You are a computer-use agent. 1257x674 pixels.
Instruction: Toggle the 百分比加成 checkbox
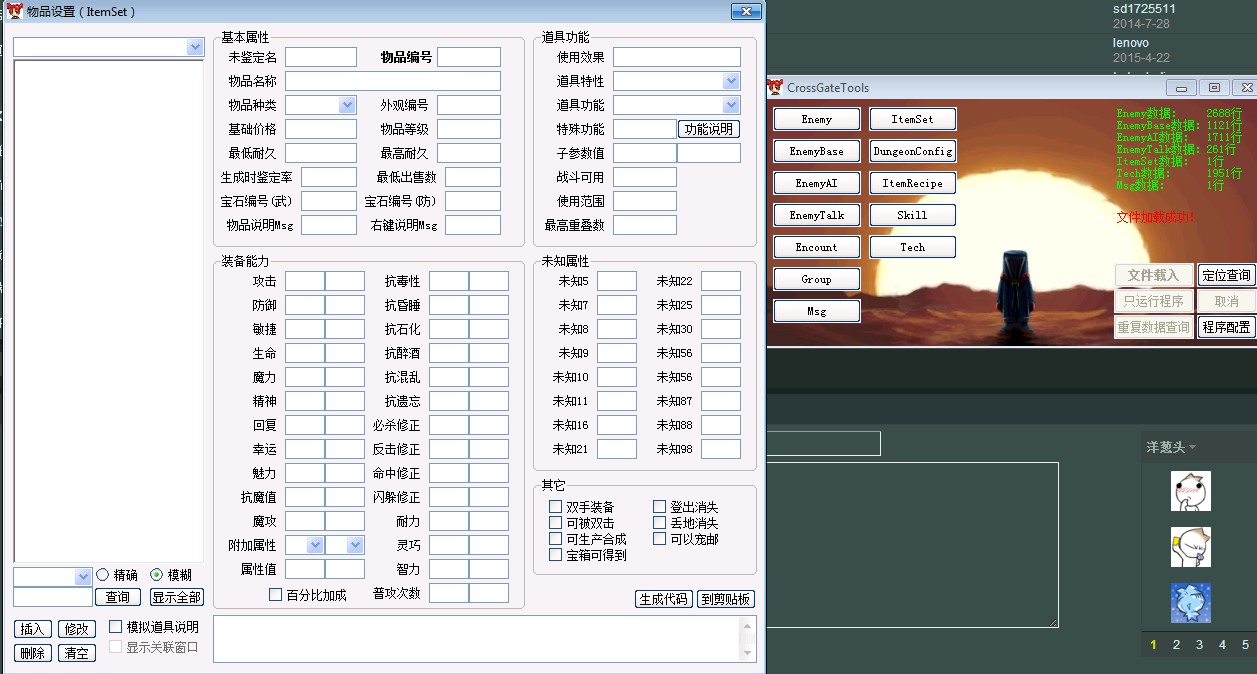[276, 595]
